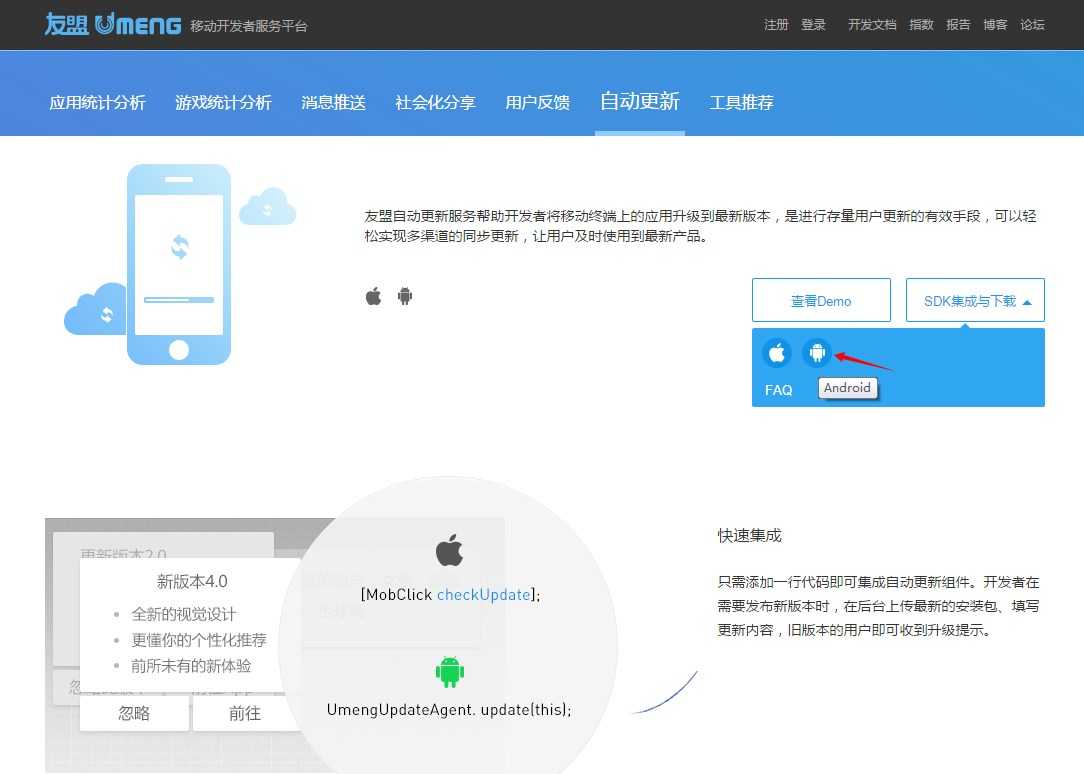
Task: Click the large Apple logo above MobClick code
Action: [x=449, y=550]
